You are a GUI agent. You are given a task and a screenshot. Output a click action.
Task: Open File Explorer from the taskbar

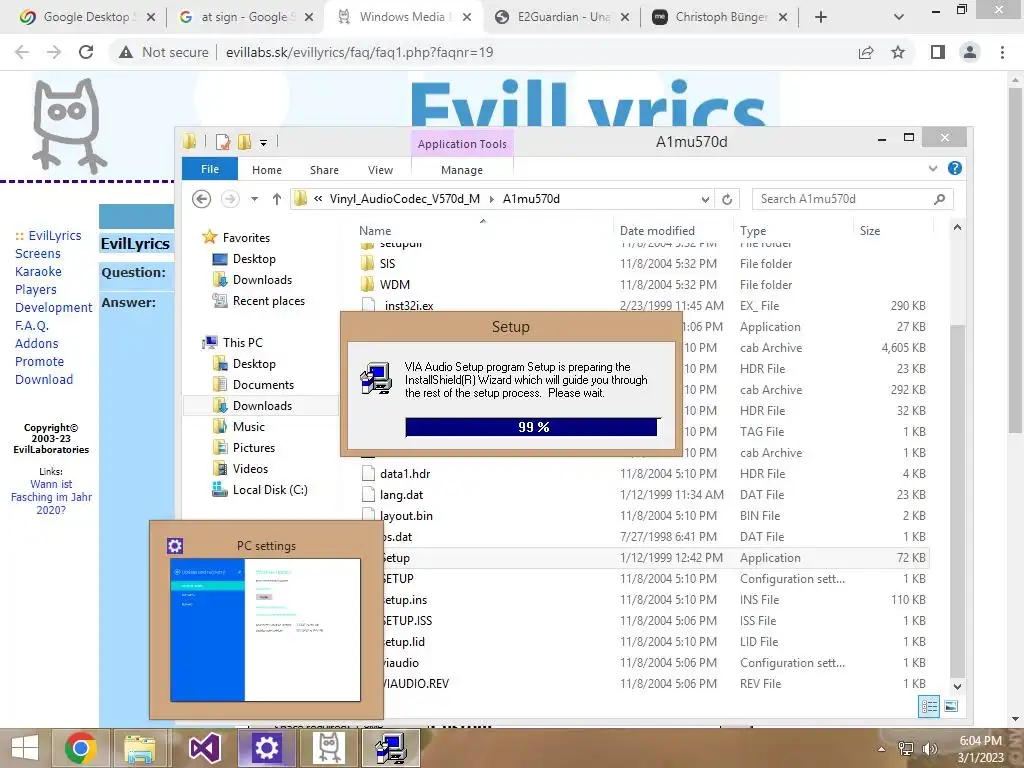point(140,748)
